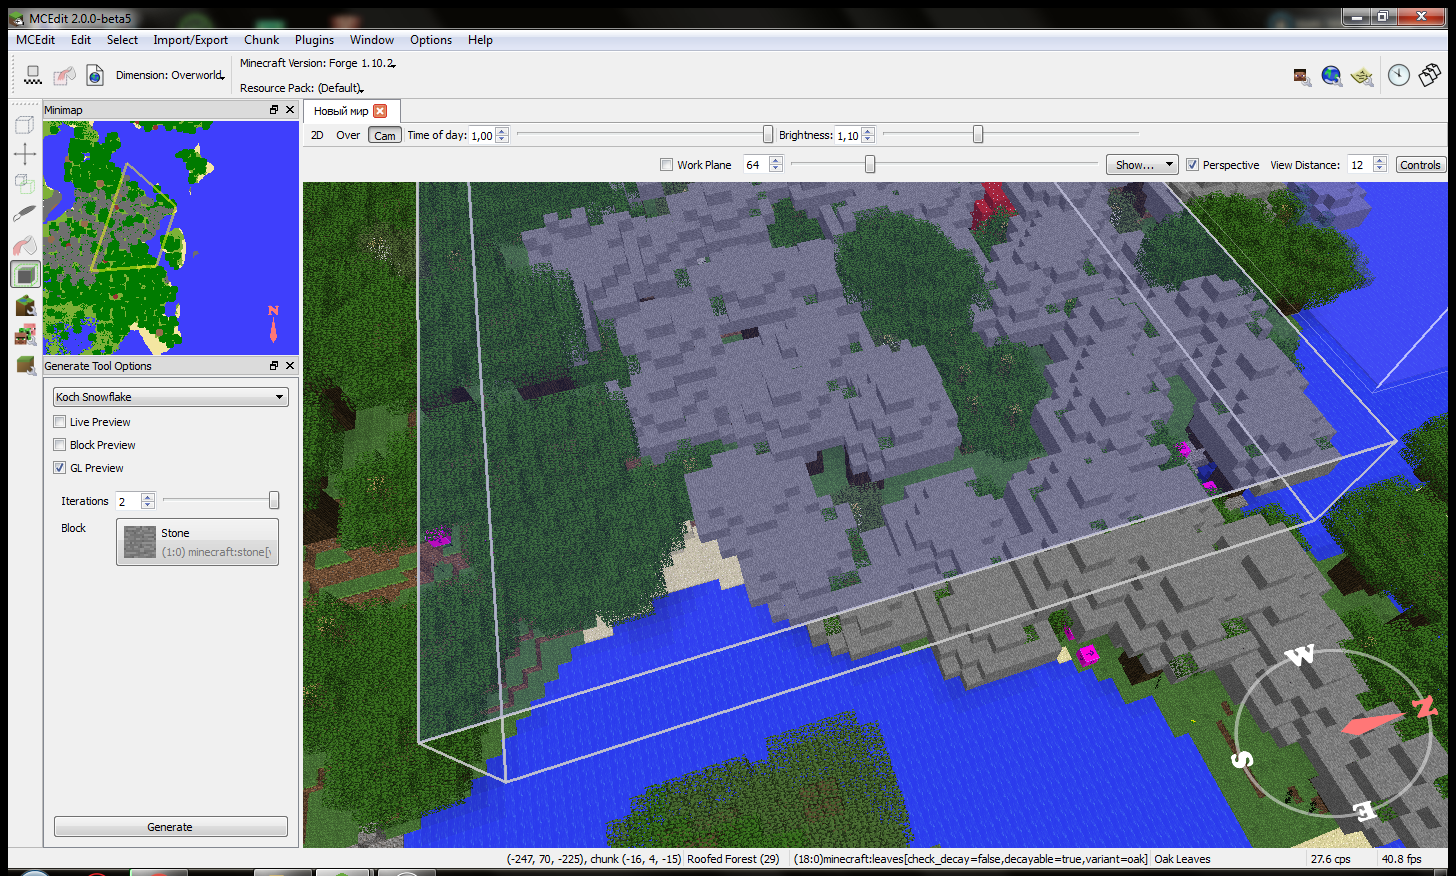The width and height of the screenshot is (1456, 876).
Task: Select the entity inspect tool icon
Action: 25,335
